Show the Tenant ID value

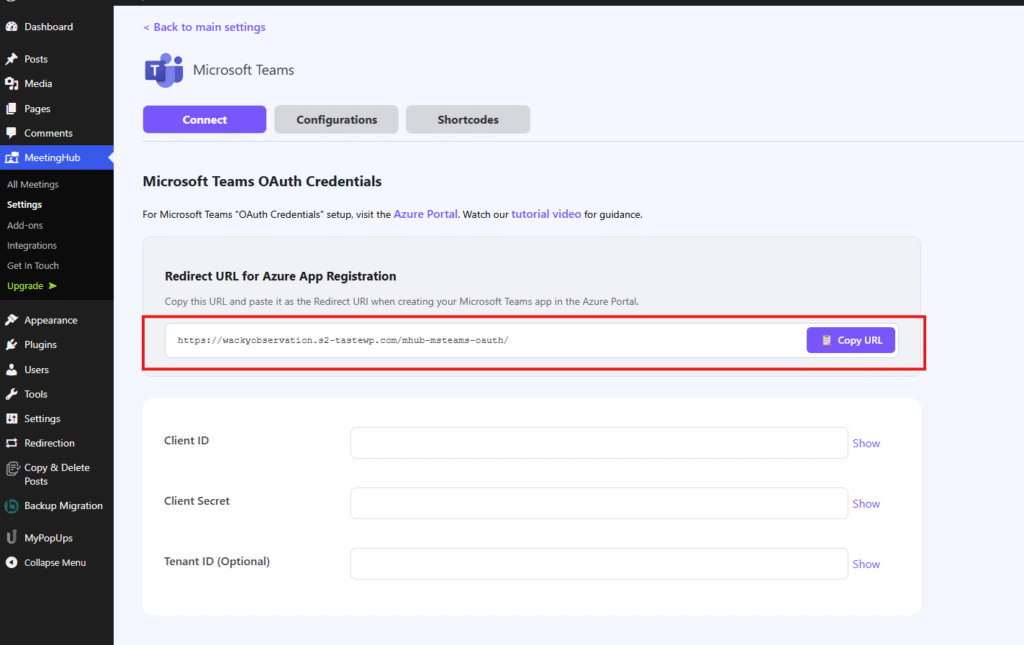pyautogui.click(x=866, y=564)
